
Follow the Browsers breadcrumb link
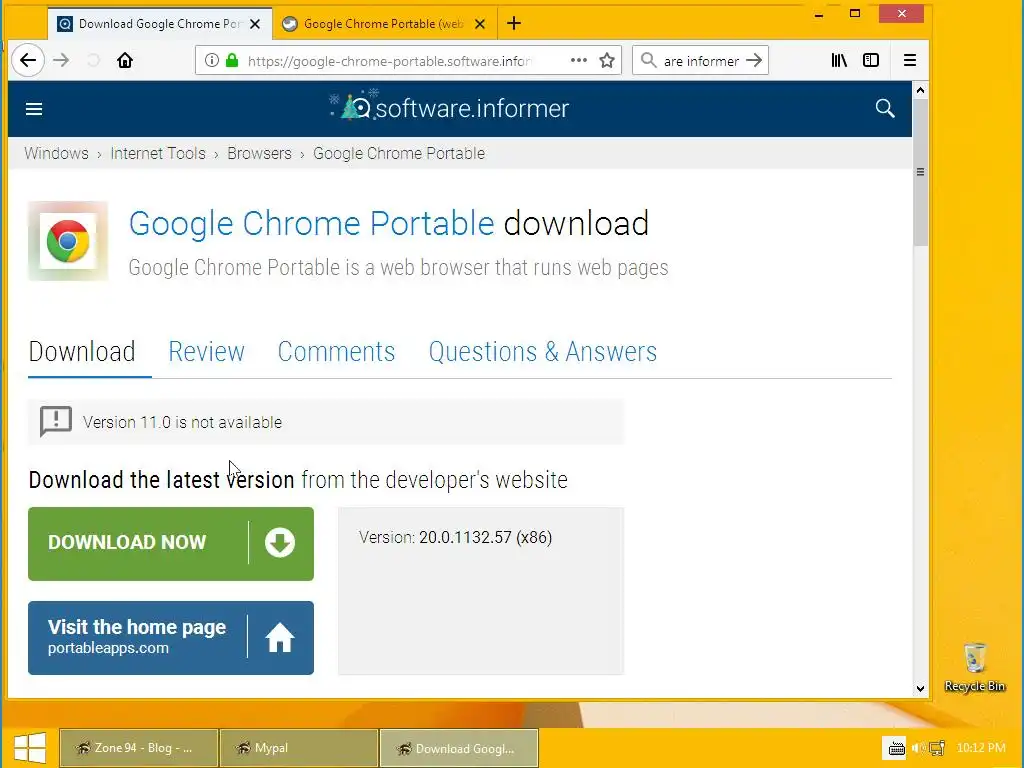coord(259,153)
